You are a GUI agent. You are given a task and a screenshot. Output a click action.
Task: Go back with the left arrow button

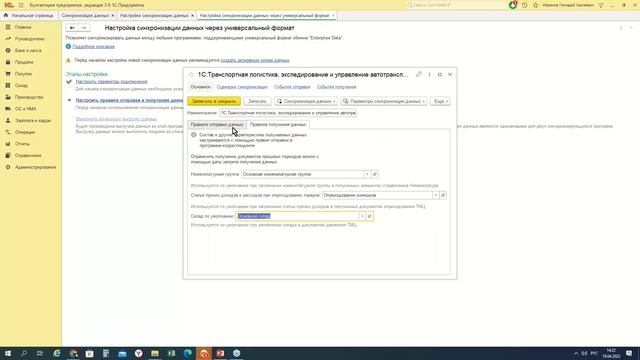point(72,28)
